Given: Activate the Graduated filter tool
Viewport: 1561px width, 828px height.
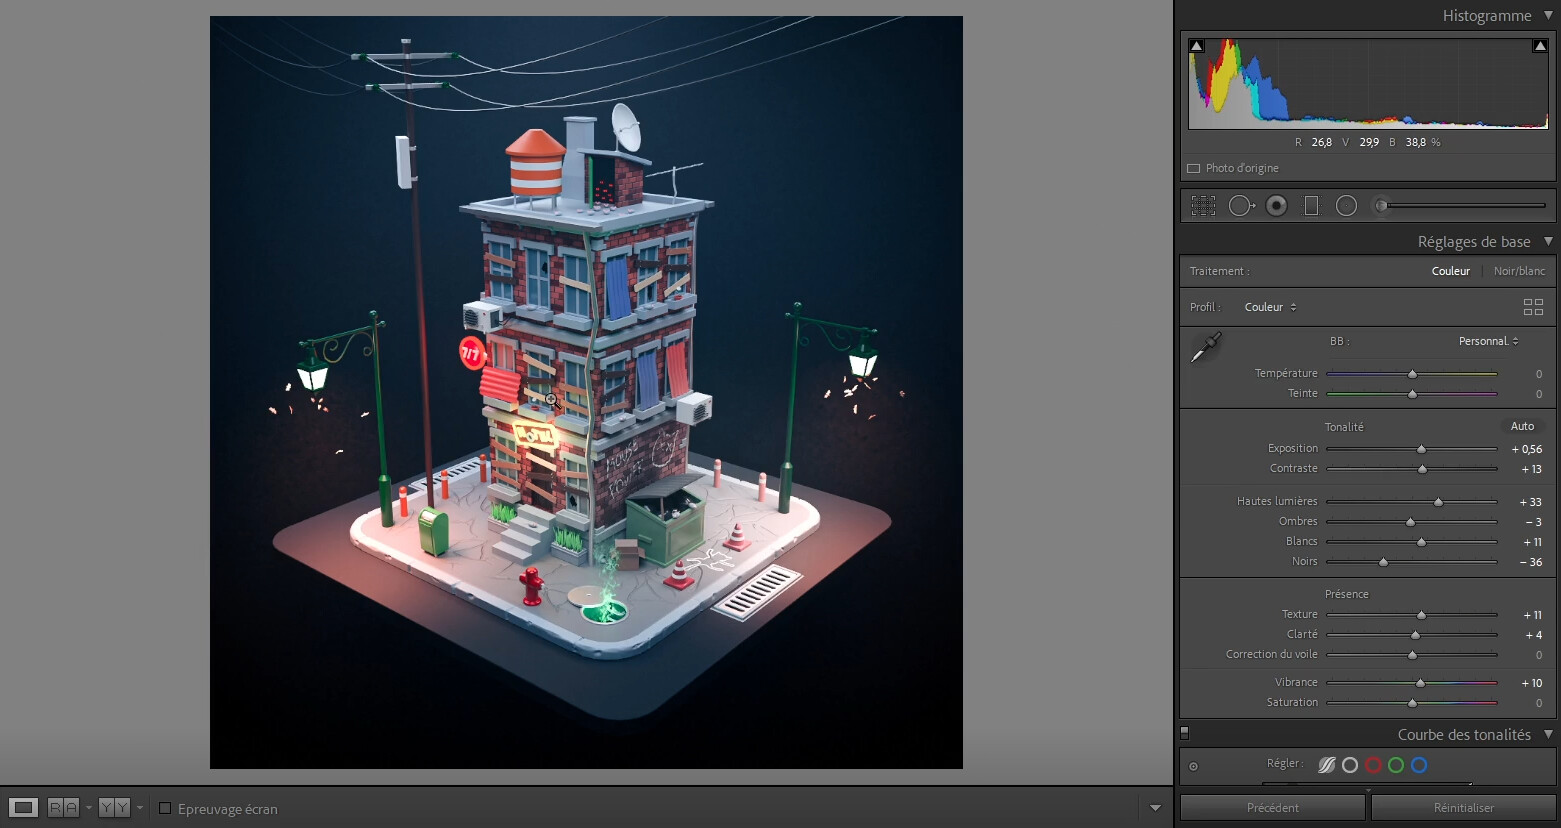Looking at the screenshot, I should [x=1311, y=205].
